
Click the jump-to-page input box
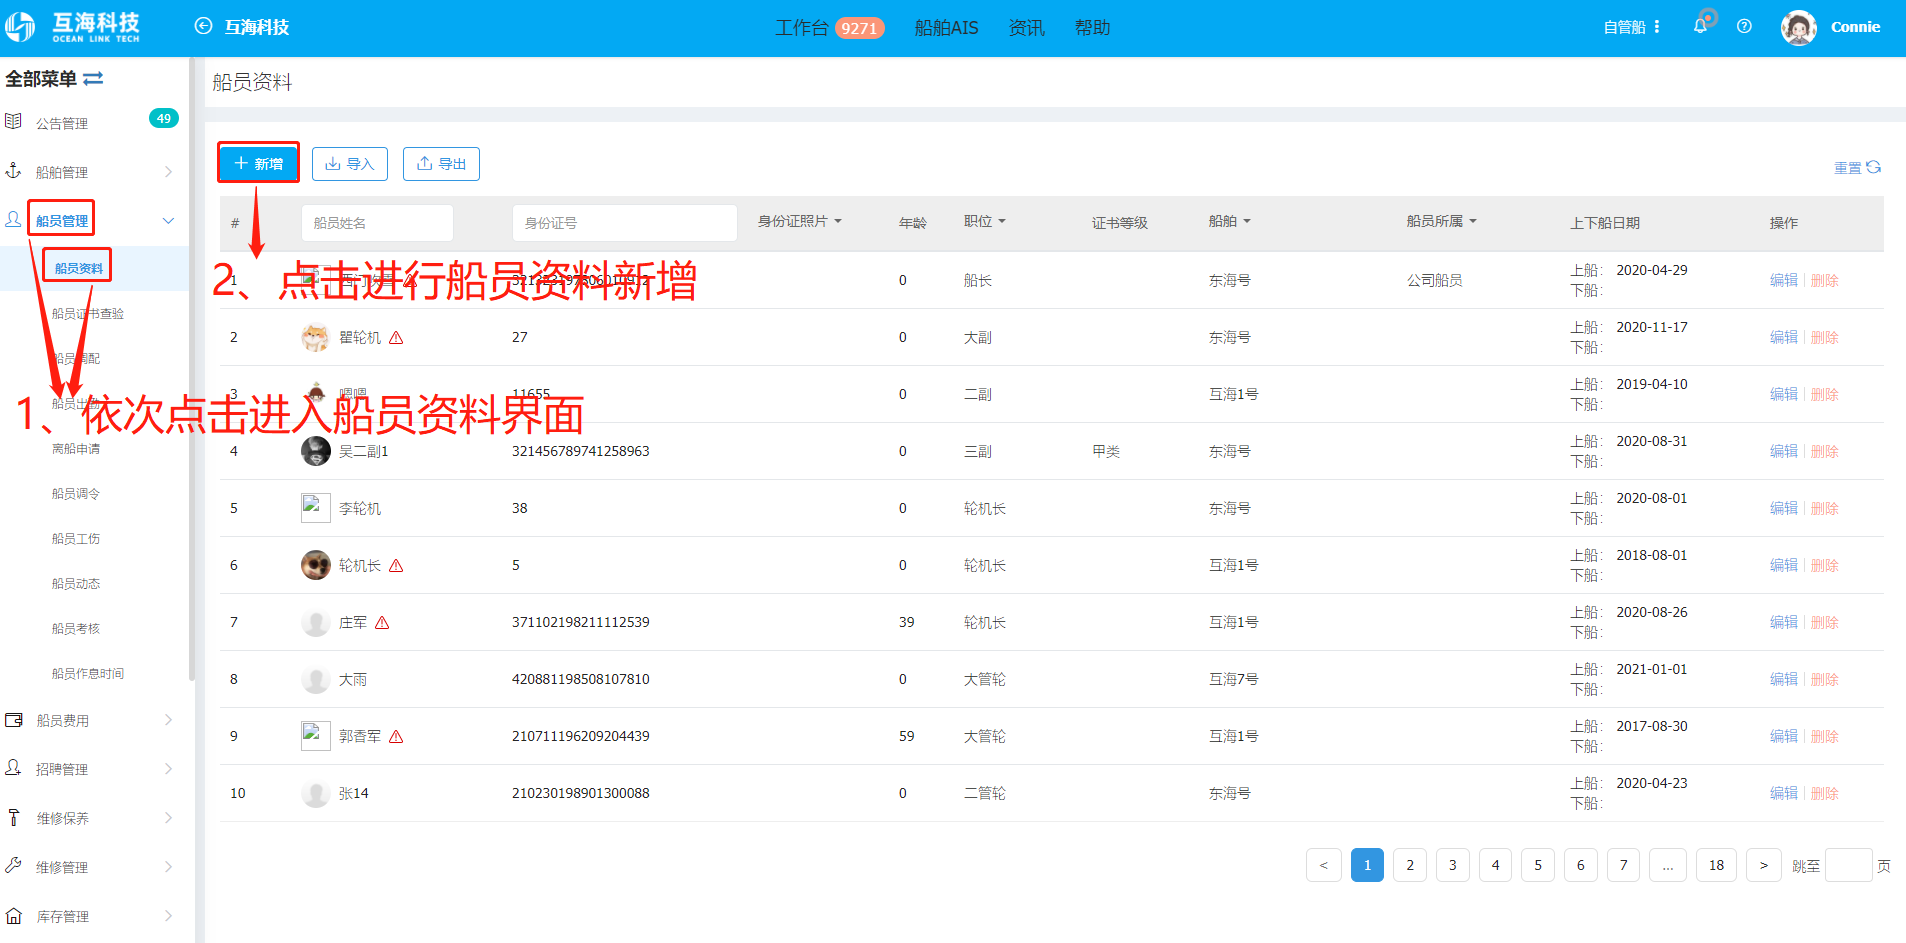click(x=1848, y=865)
